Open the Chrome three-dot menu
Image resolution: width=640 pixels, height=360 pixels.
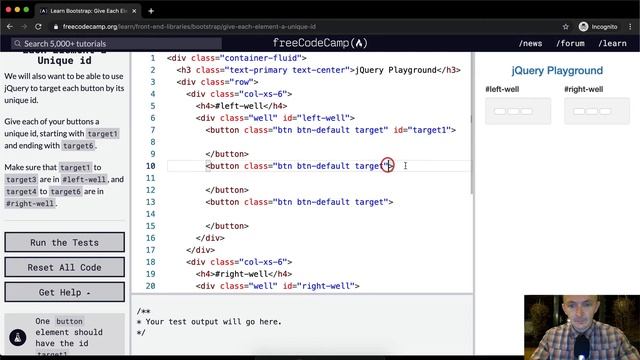[630, 27]
